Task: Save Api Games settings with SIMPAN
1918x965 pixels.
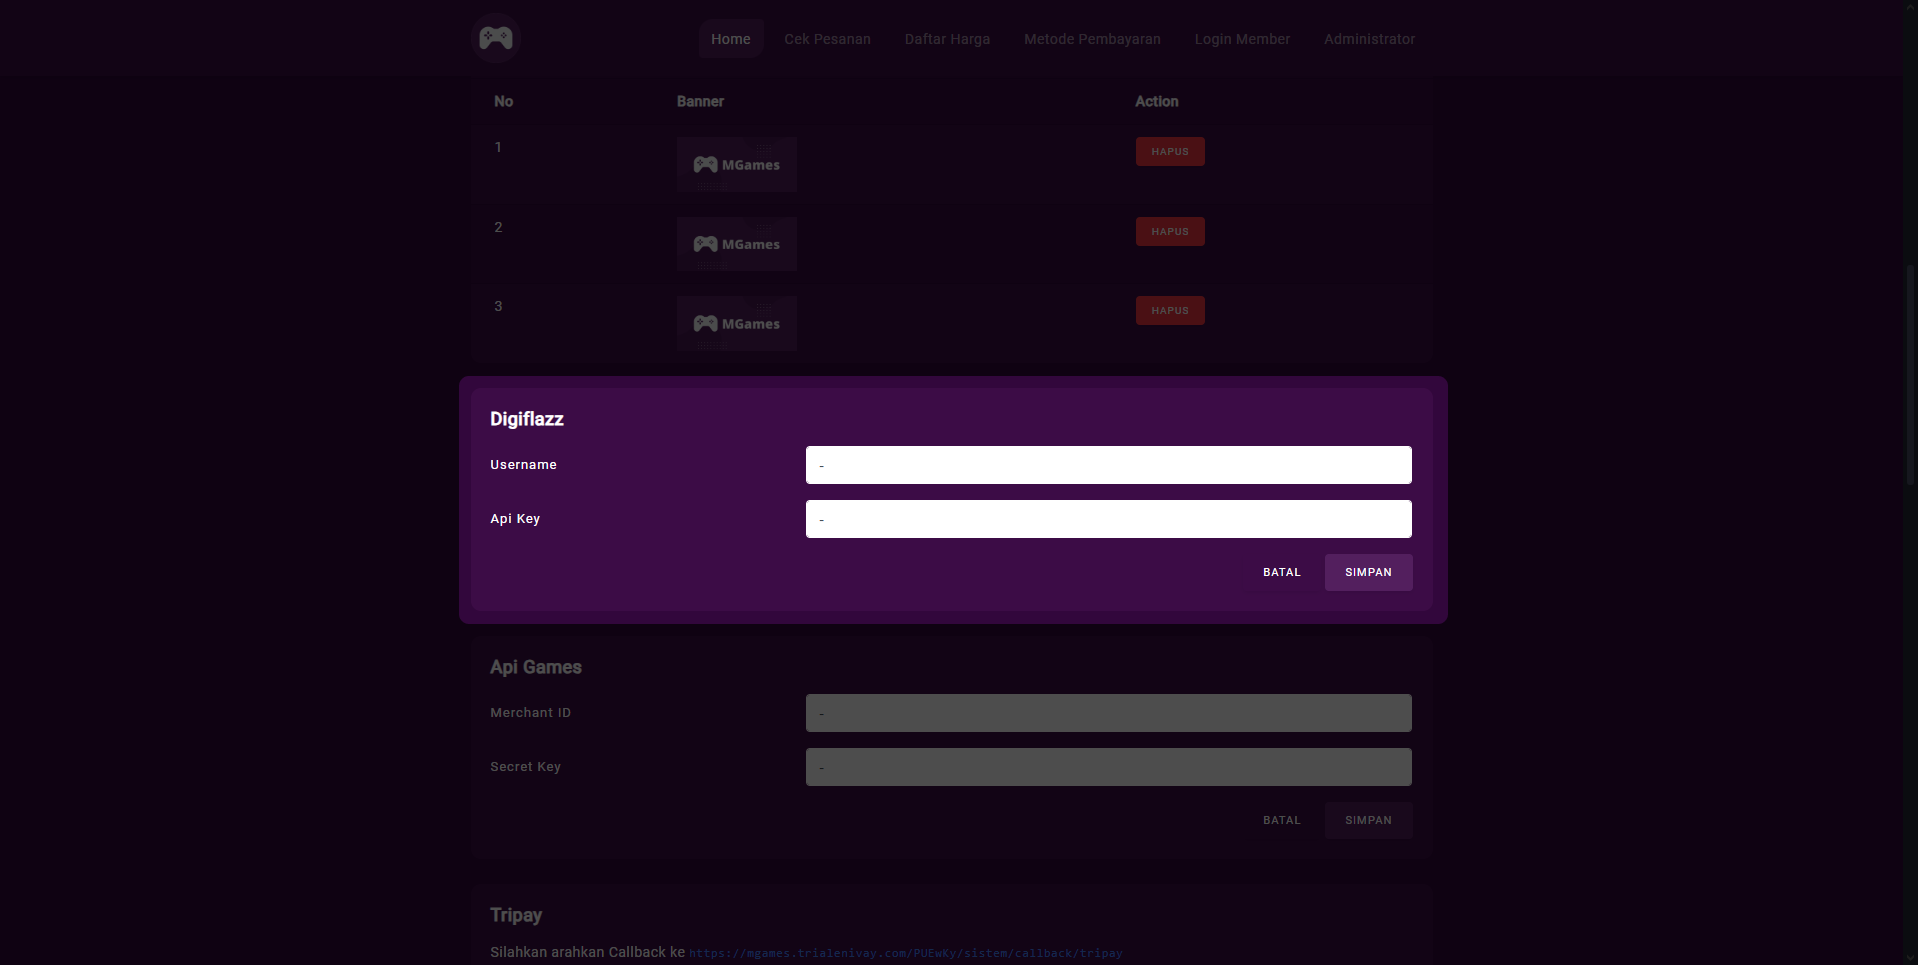Action: click(1368, 821)
